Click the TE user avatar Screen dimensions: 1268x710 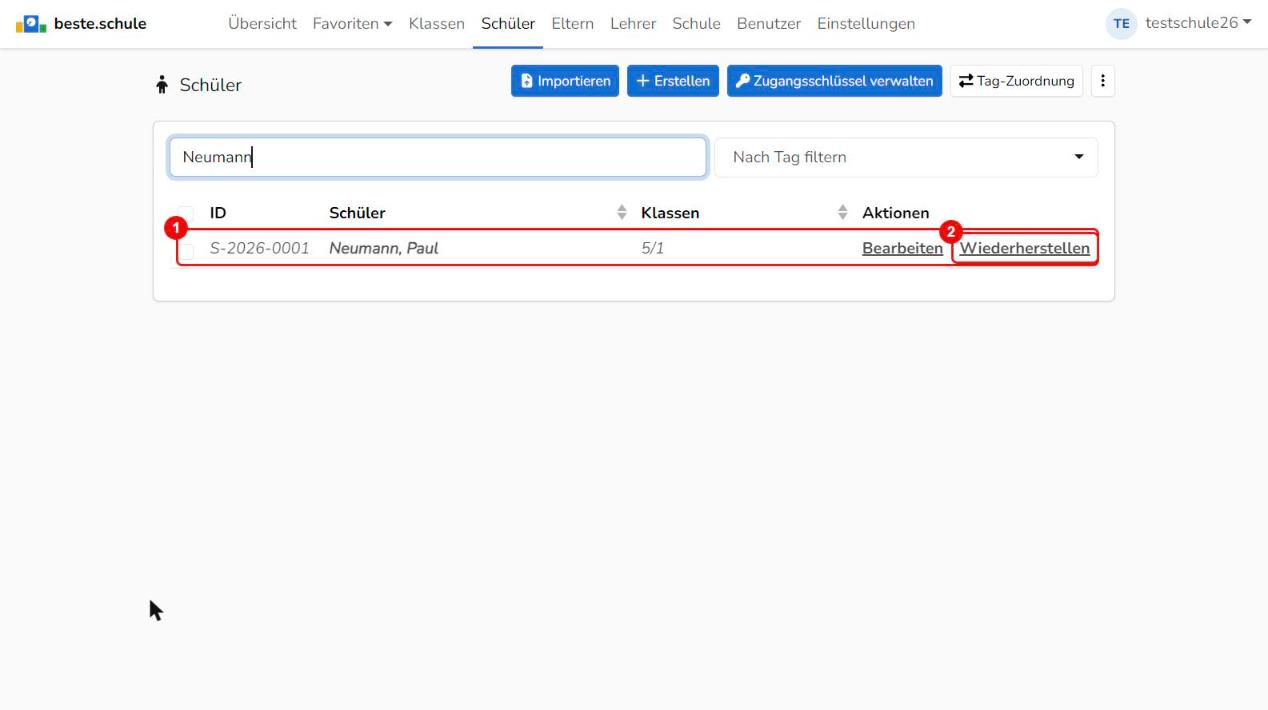pyautogui.click(x=1122, y=24)
